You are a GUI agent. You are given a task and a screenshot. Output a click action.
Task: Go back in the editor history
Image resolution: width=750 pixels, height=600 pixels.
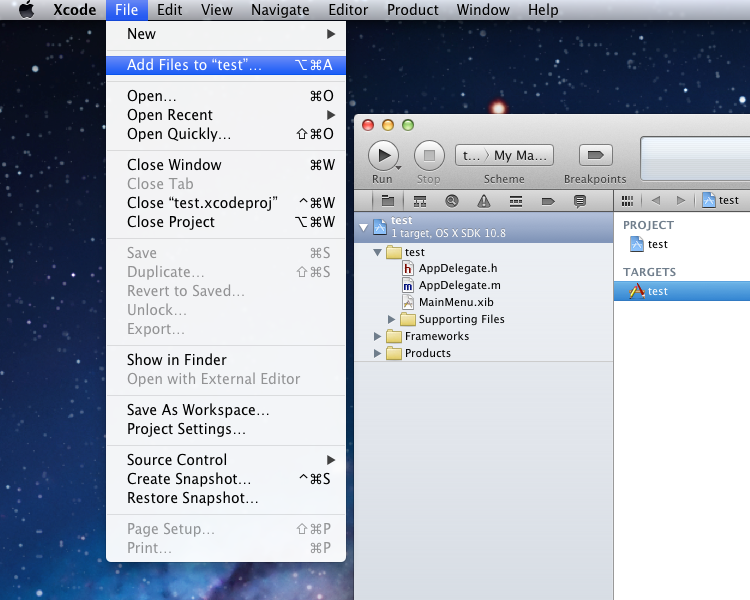[656, 200]
